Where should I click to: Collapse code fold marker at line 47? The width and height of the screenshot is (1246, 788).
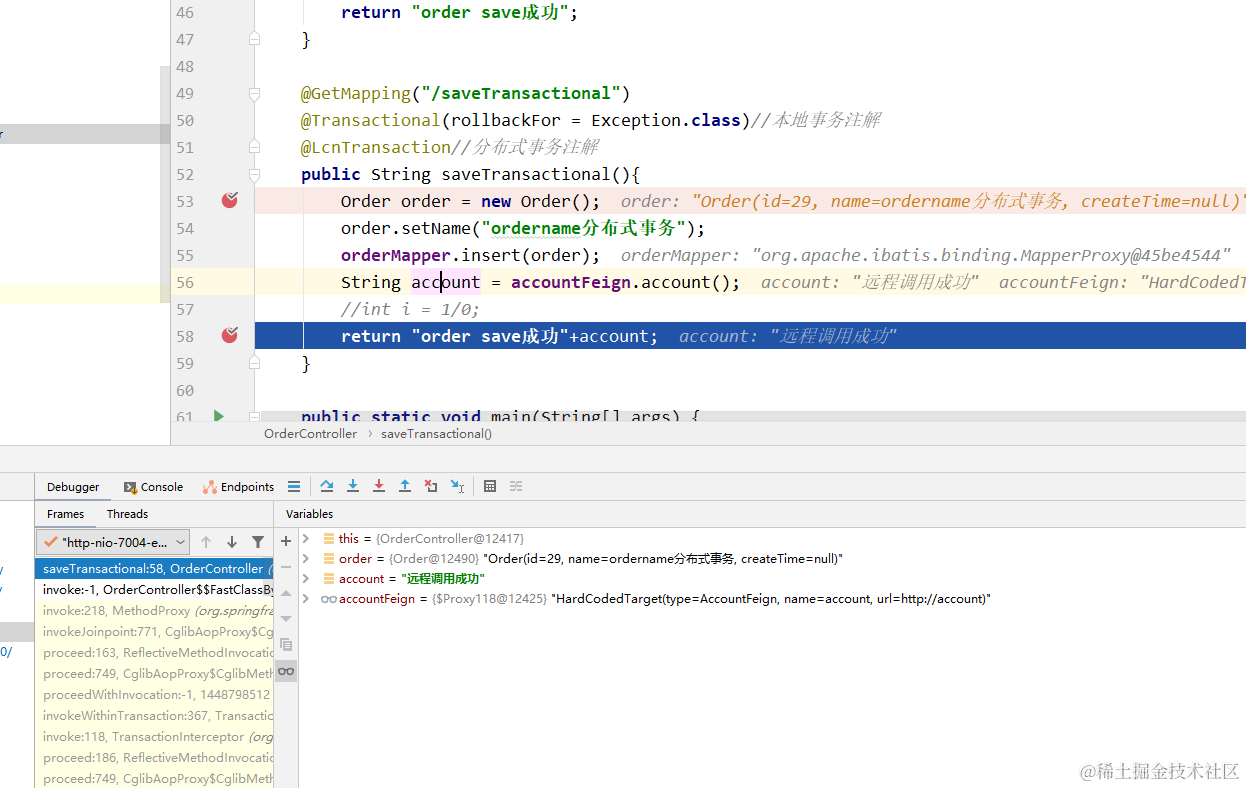254,39
